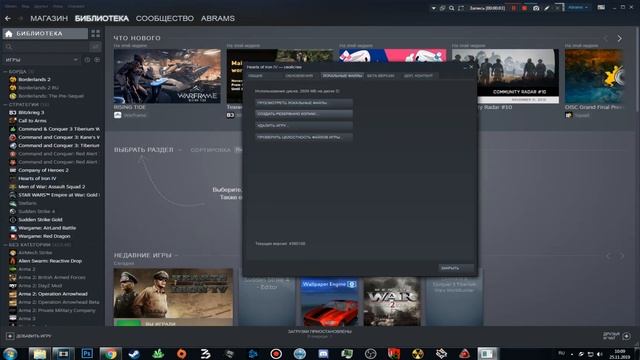Click Add a Game at bottom left
The image size is (640, 360).
29,336
